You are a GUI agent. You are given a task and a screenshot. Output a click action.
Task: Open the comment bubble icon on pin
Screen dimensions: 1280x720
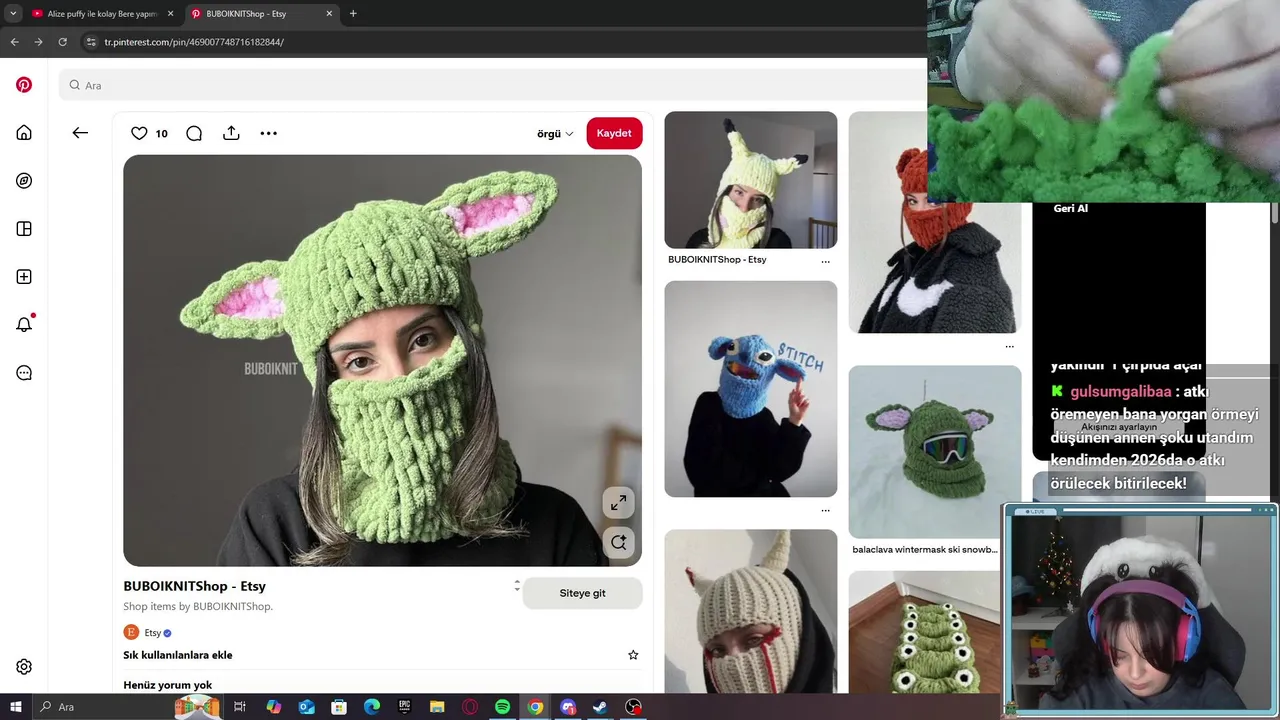[x=194, y=133]
